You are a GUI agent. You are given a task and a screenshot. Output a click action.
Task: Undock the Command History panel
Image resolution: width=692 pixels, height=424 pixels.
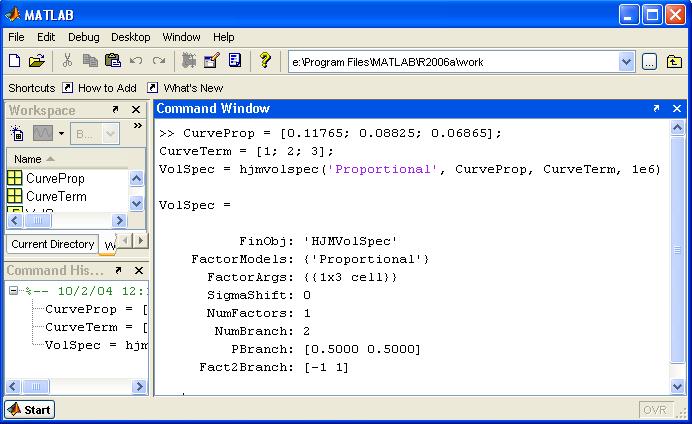[x=118, y=270]
